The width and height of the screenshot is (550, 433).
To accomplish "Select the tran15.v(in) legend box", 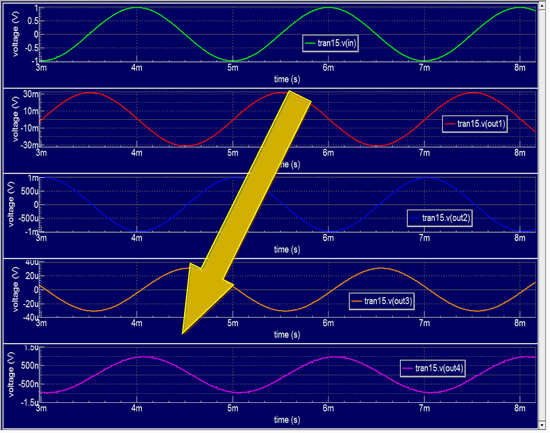I will pos(330,43).
